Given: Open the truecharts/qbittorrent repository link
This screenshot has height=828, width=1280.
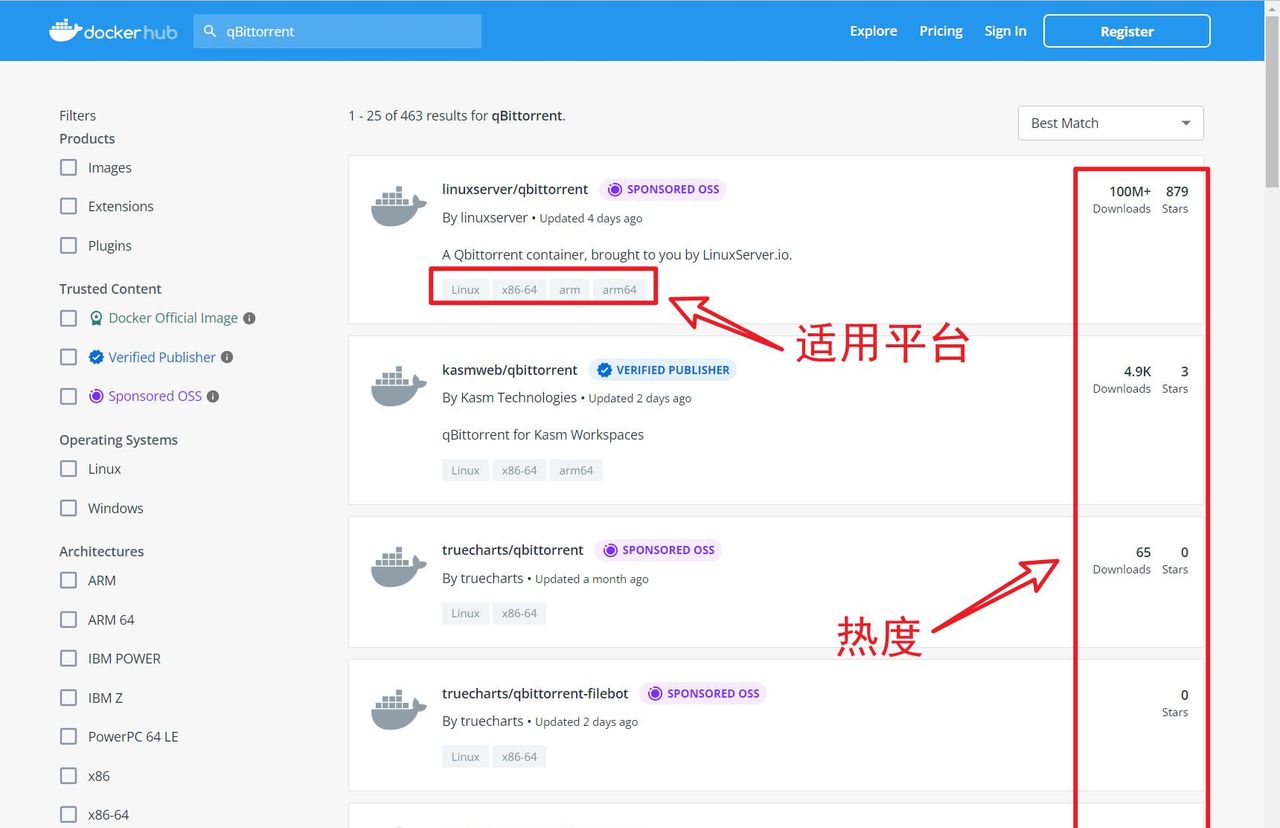Looking at the screenshot, I should pyautogui.click(x=513, y=550).
